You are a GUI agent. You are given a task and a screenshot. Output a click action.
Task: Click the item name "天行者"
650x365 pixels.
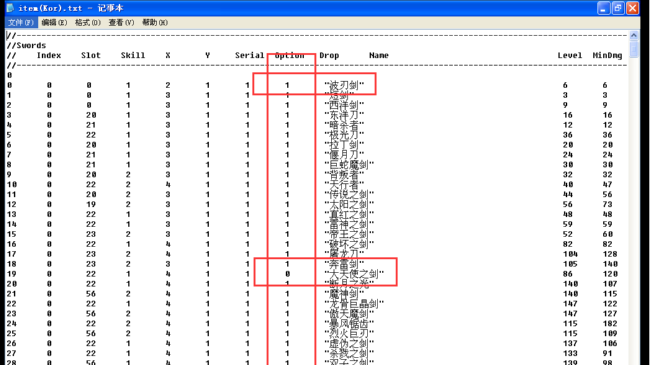coord(344,185)
